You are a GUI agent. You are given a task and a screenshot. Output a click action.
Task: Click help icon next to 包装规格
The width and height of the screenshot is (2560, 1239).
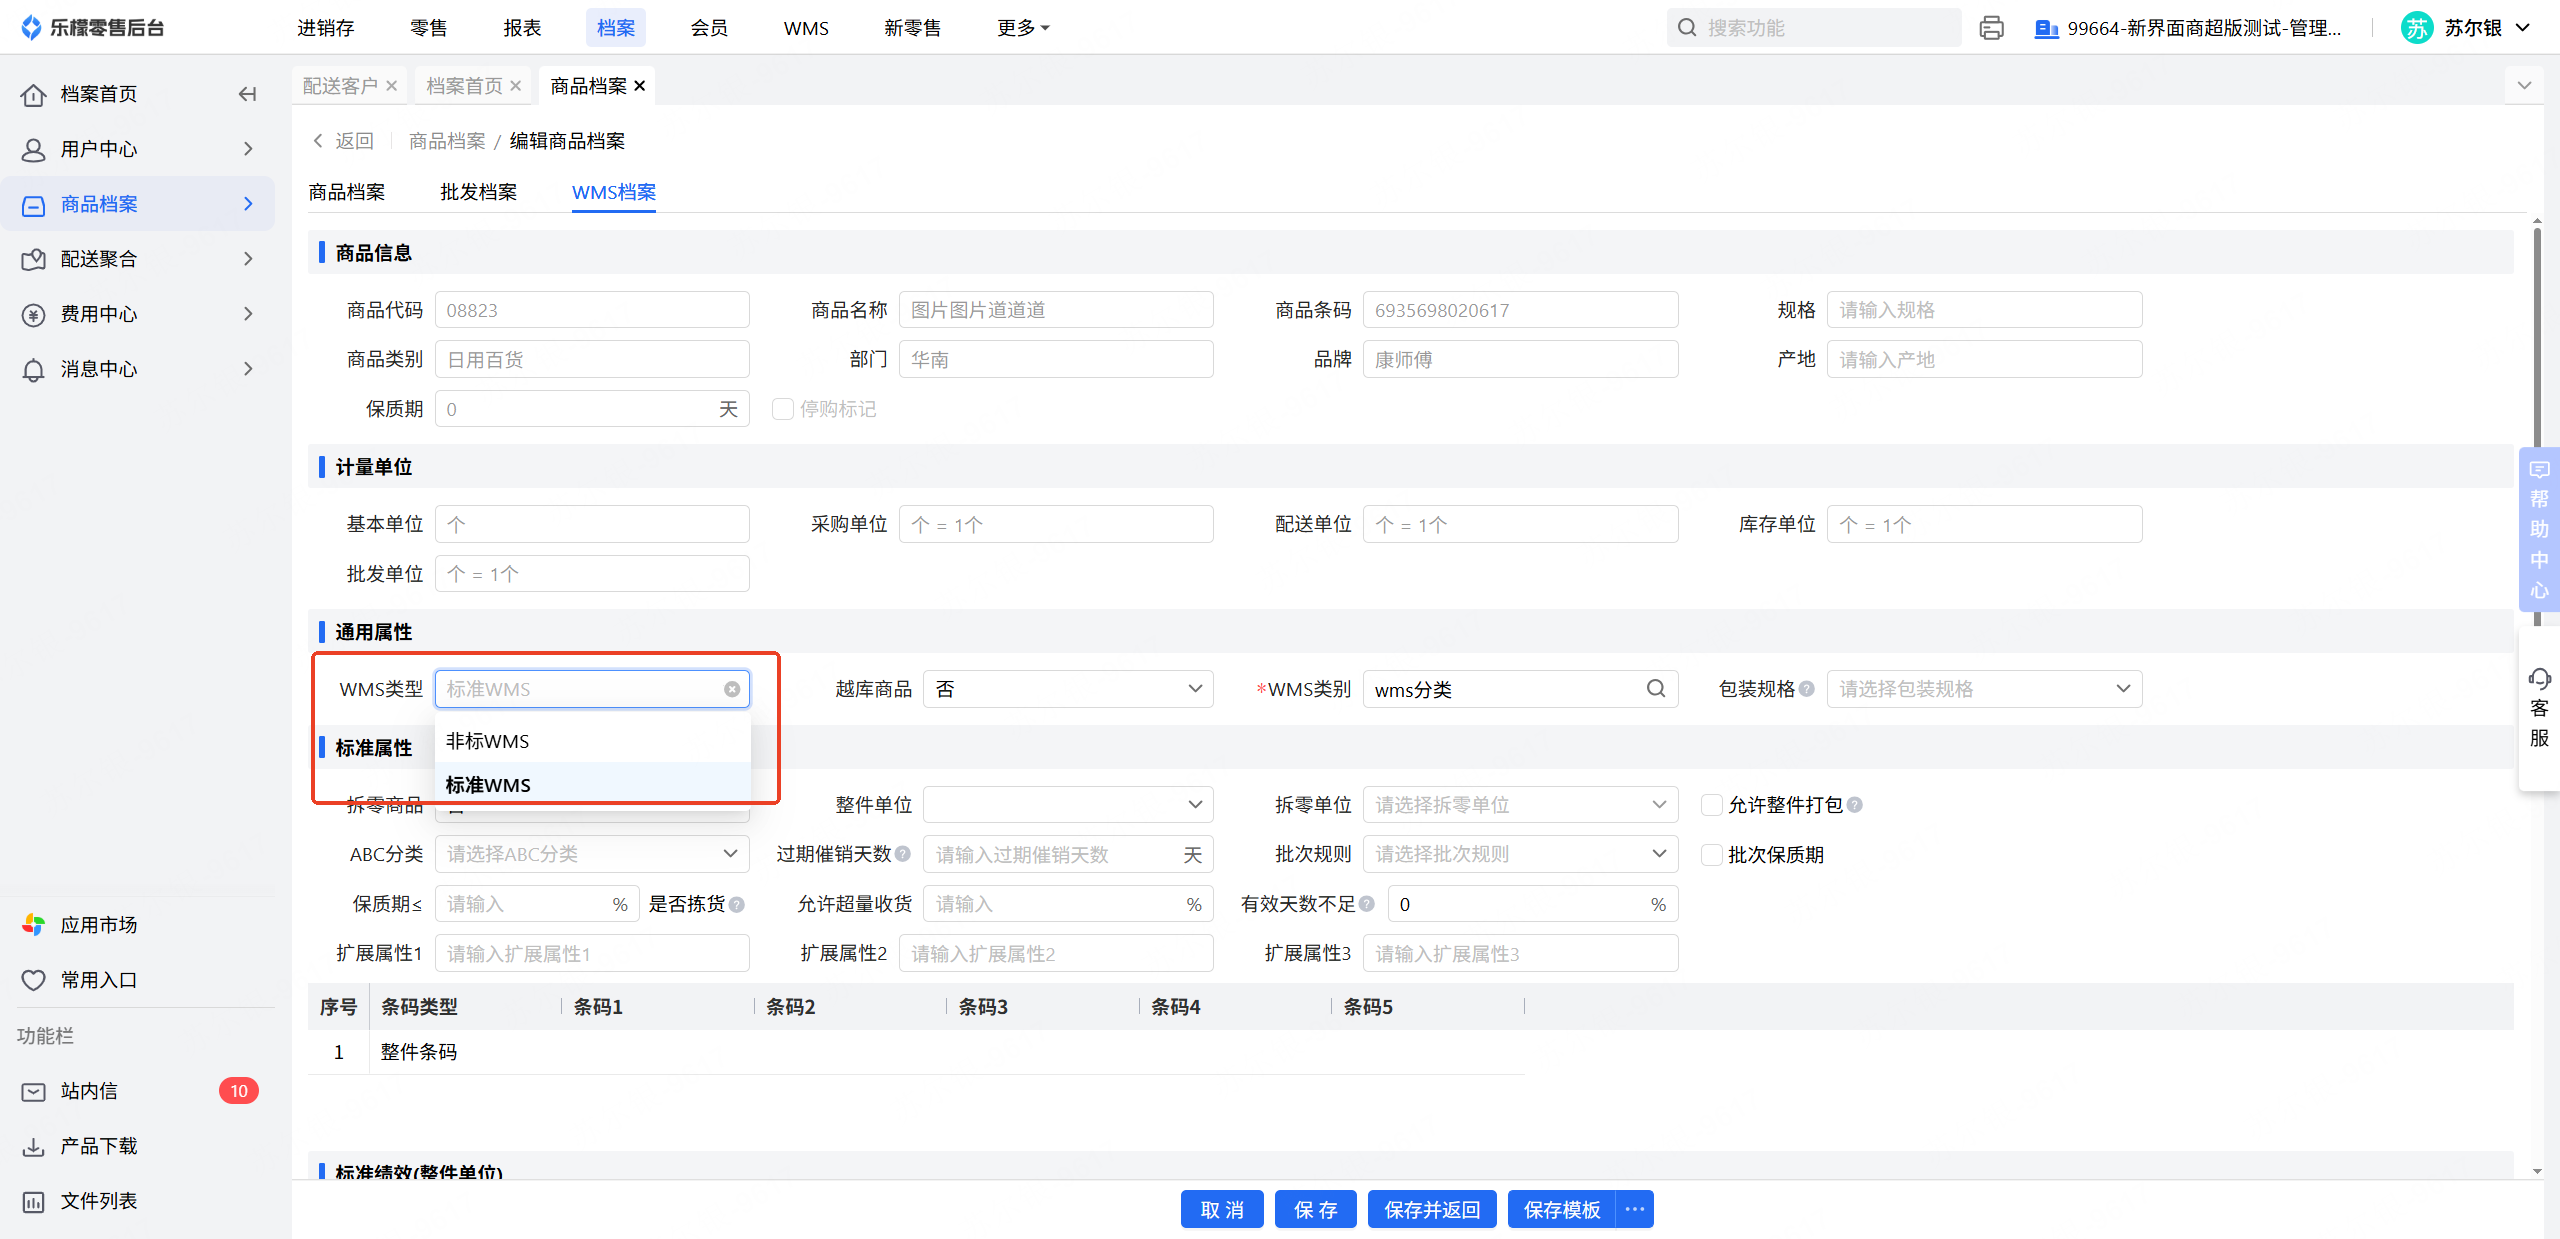click(1806, 689)
